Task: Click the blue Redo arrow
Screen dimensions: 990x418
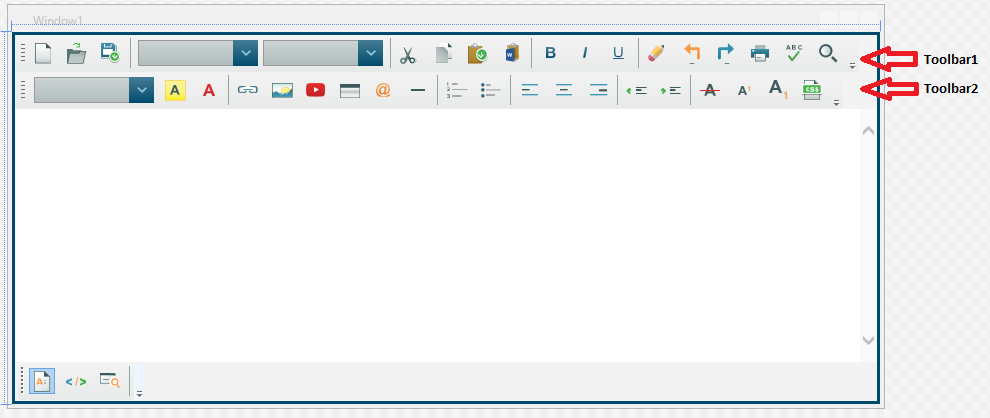Action: coord(725,53)
